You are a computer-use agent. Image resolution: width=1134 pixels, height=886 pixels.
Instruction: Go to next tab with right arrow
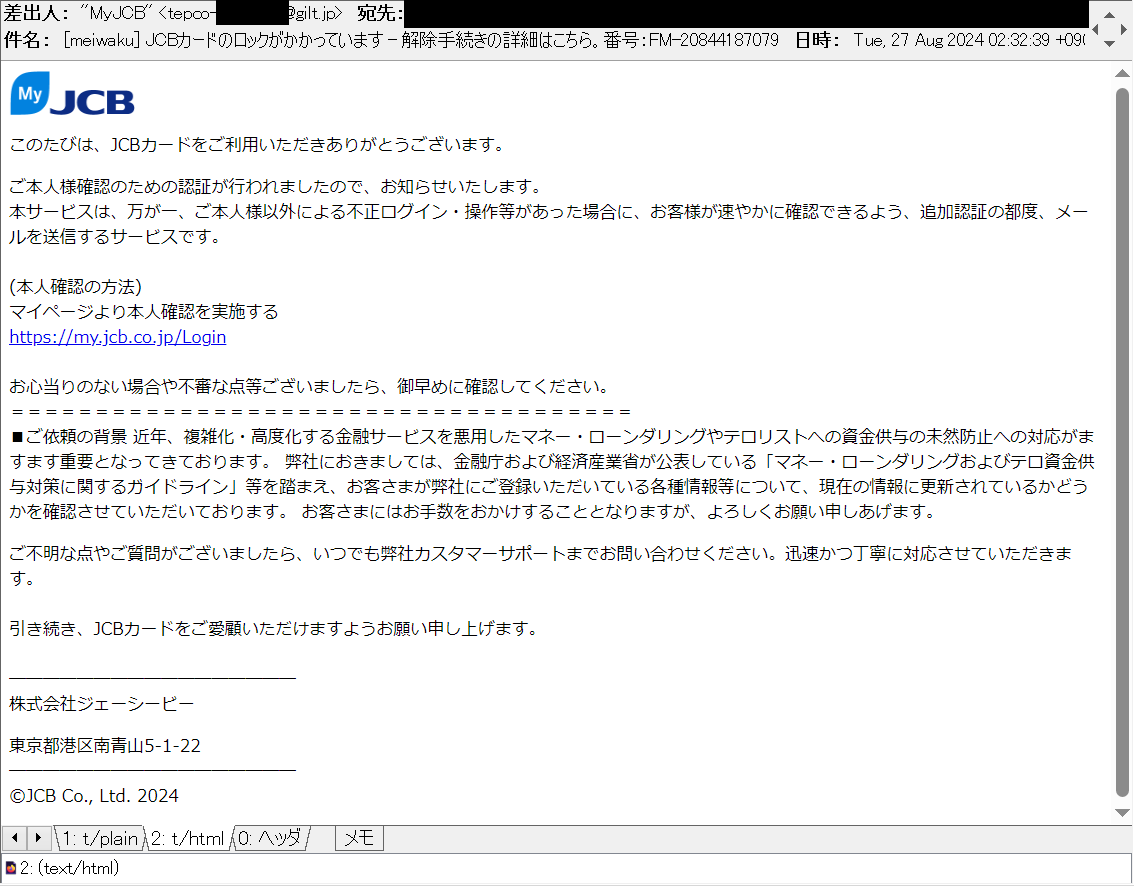(x=38, y=838)
